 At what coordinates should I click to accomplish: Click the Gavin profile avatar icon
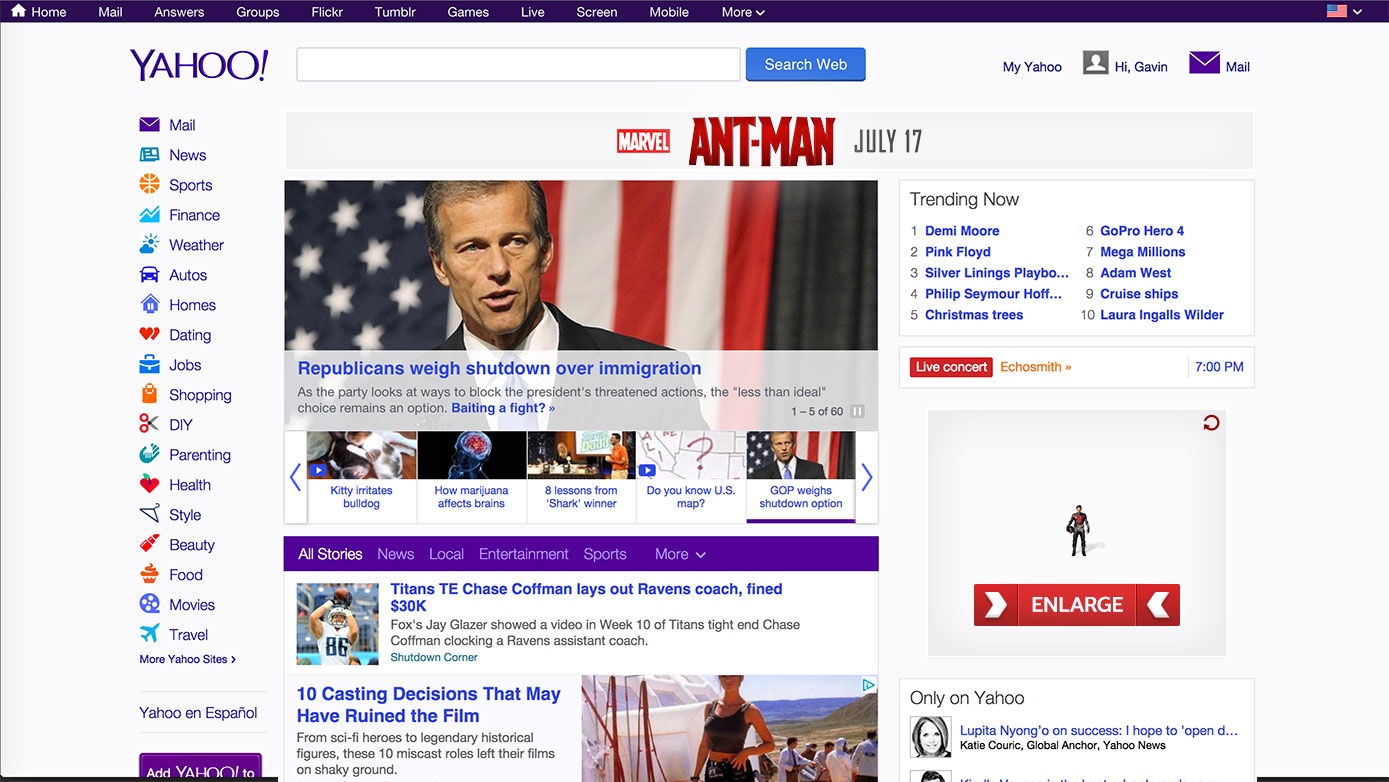pos(1096,63)
